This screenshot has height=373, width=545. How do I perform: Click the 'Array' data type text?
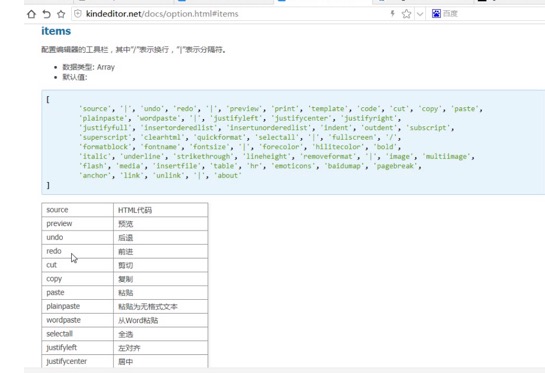point(106,67)
